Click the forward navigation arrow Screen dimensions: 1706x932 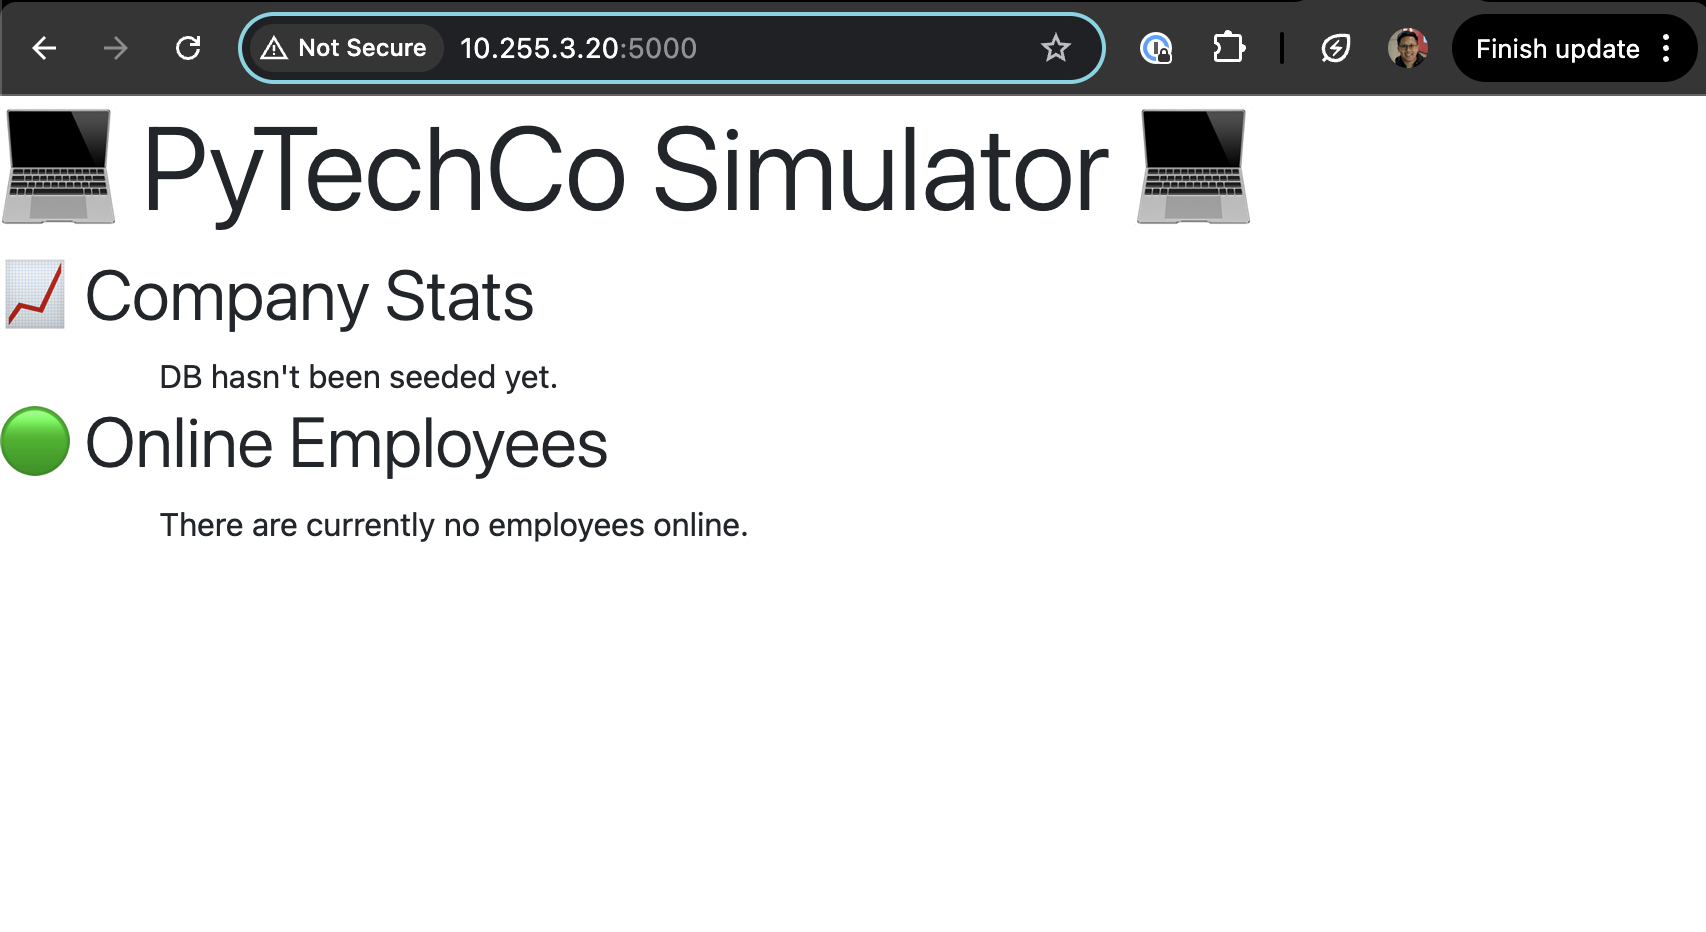(x=116, y=47)
